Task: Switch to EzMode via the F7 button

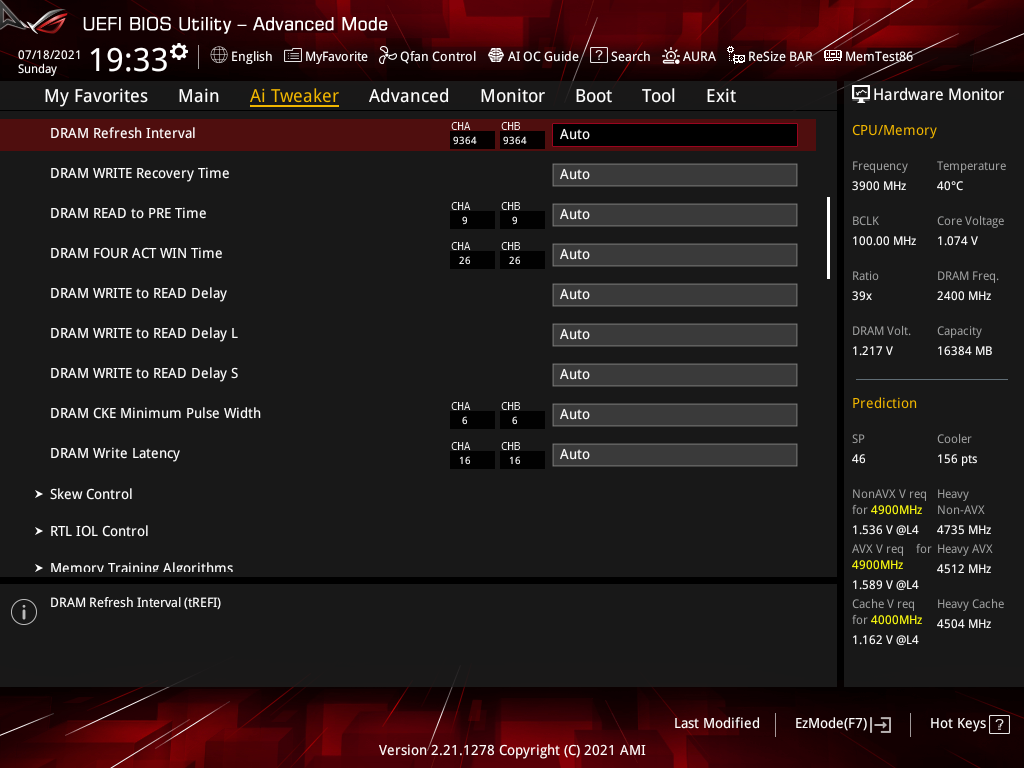Action: pos(843,723)
